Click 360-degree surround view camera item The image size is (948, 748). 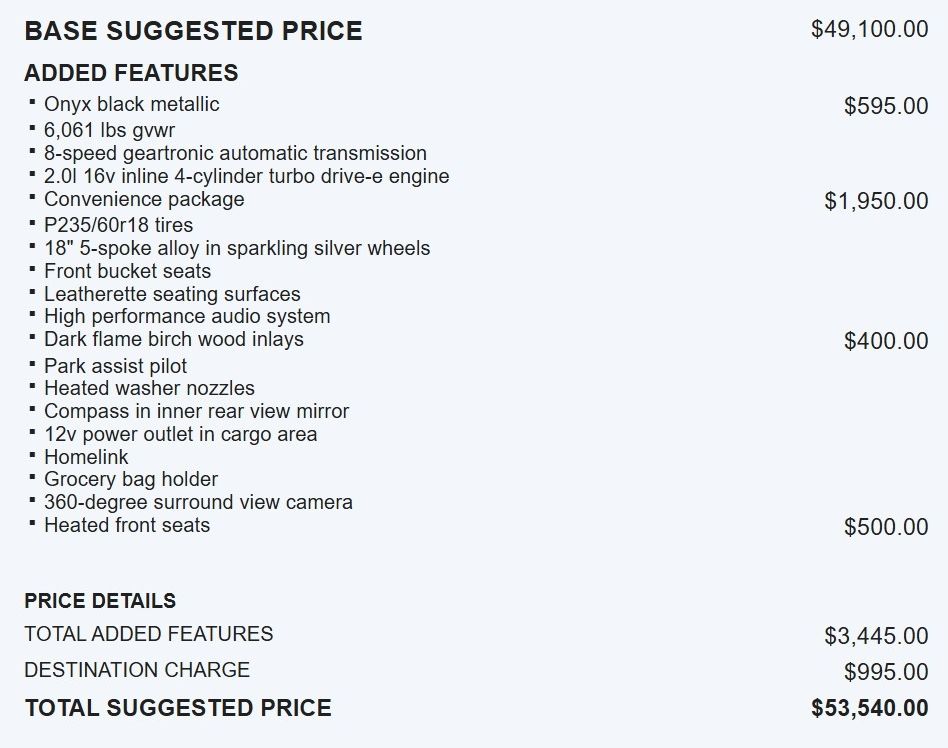(x=198, y=502)
